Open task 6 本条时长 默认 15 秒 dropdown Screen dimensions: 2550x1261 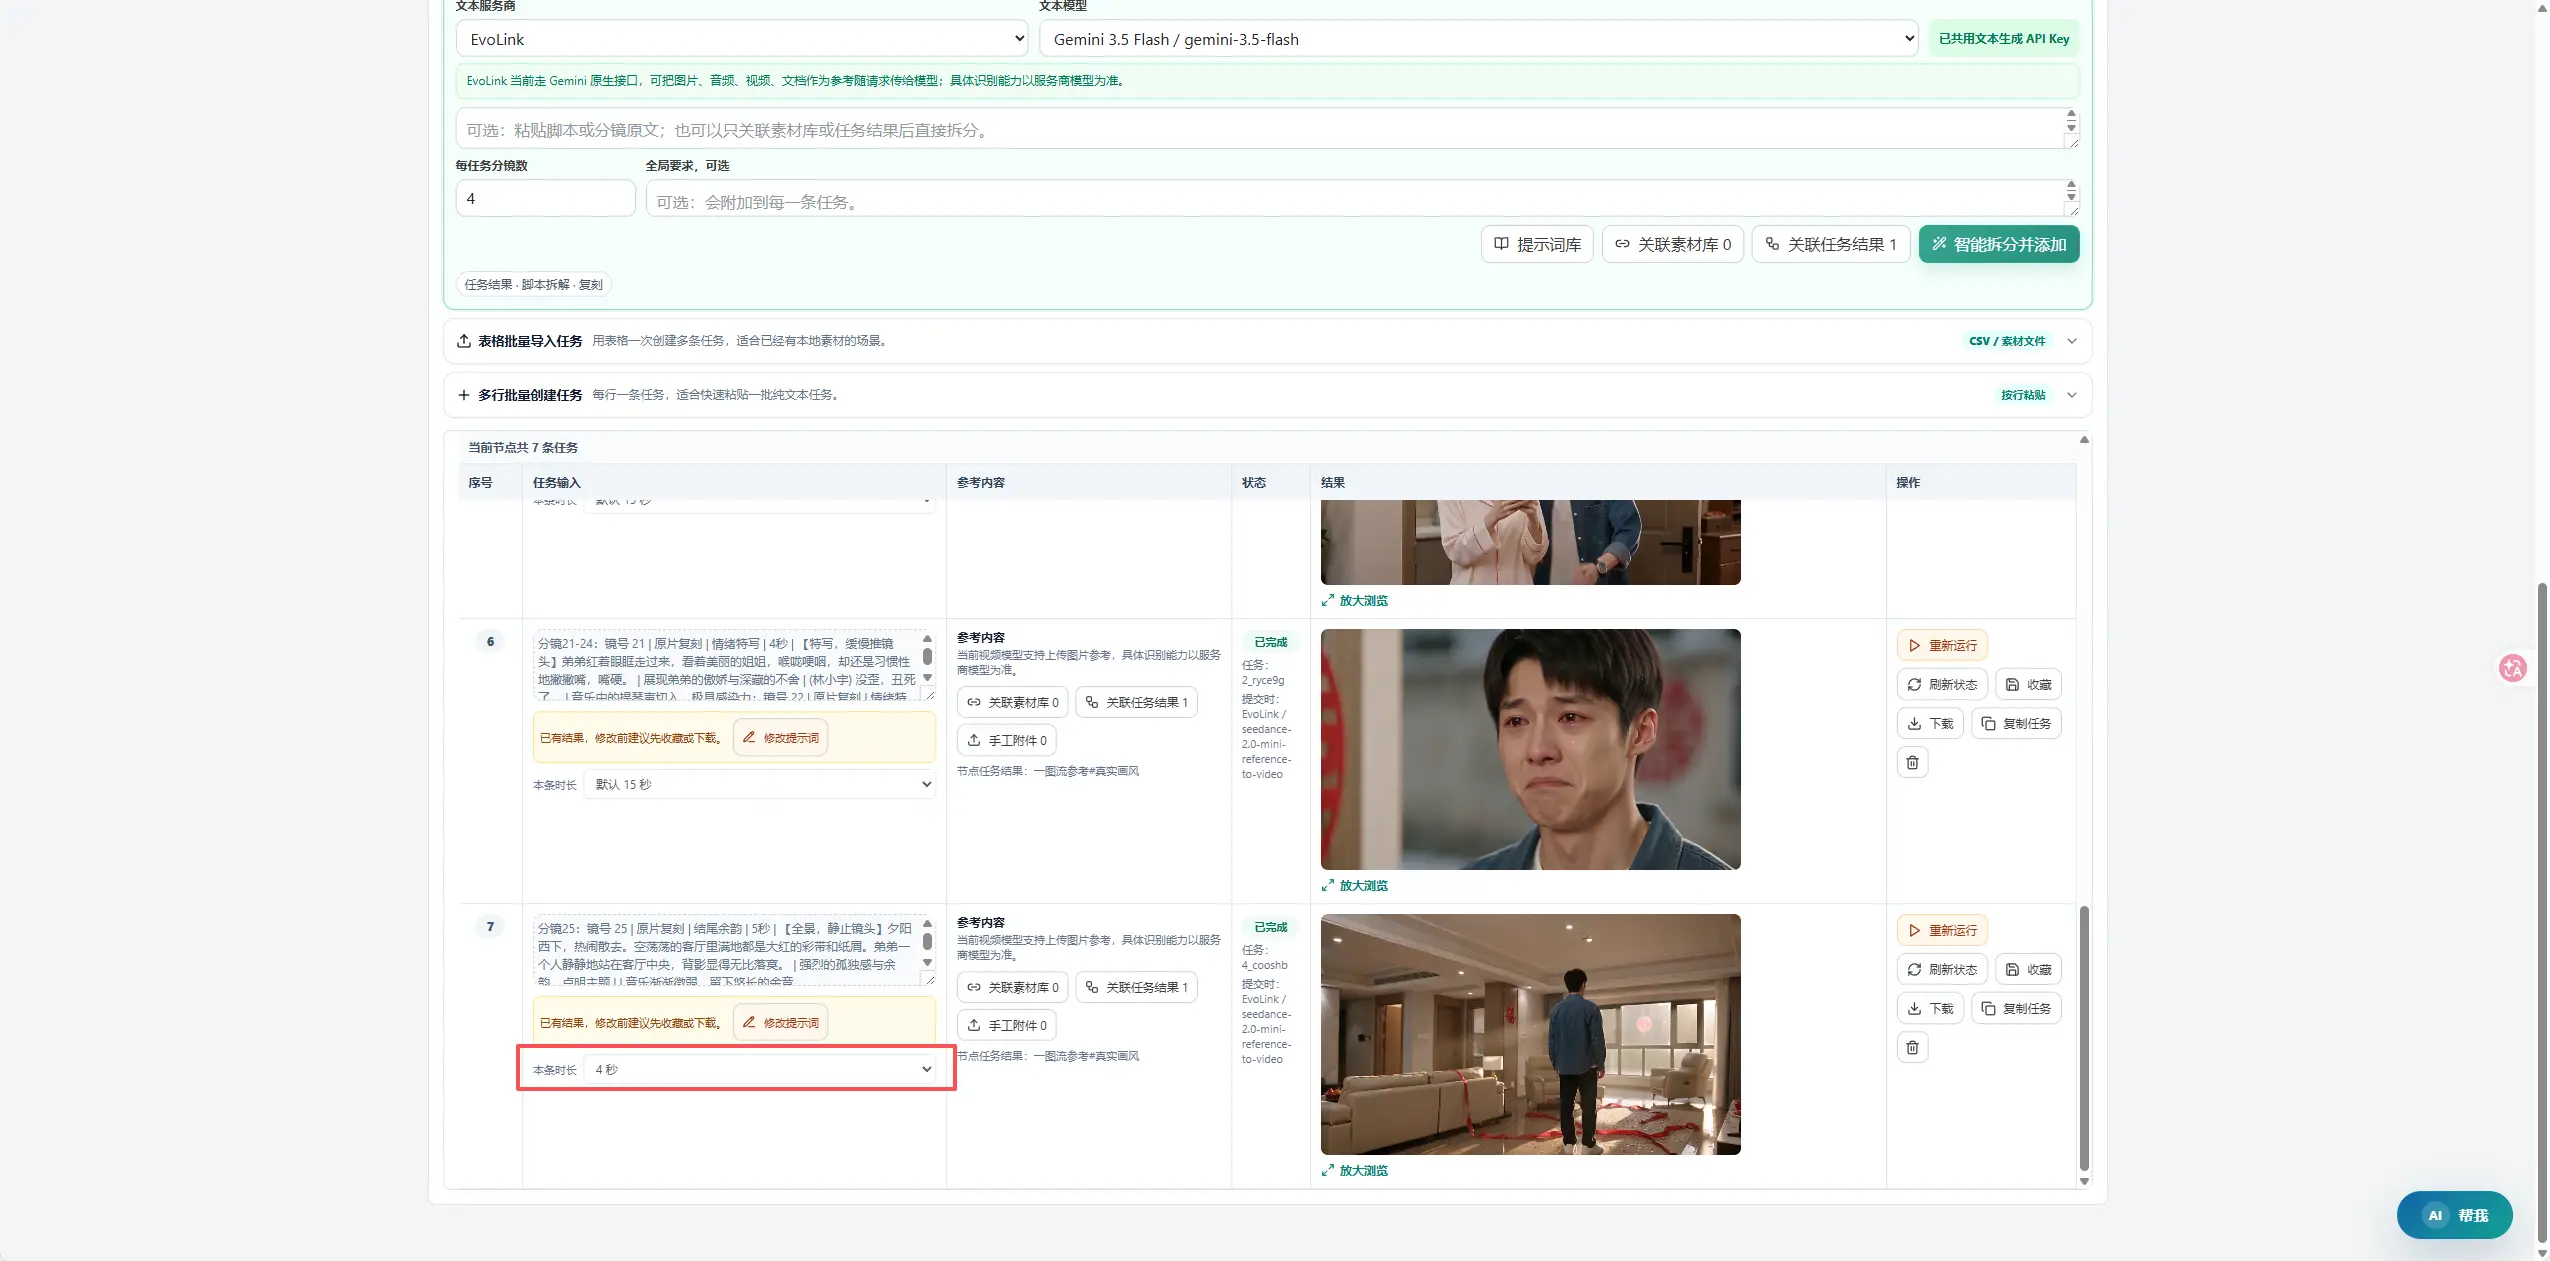(x=760, y=784)
